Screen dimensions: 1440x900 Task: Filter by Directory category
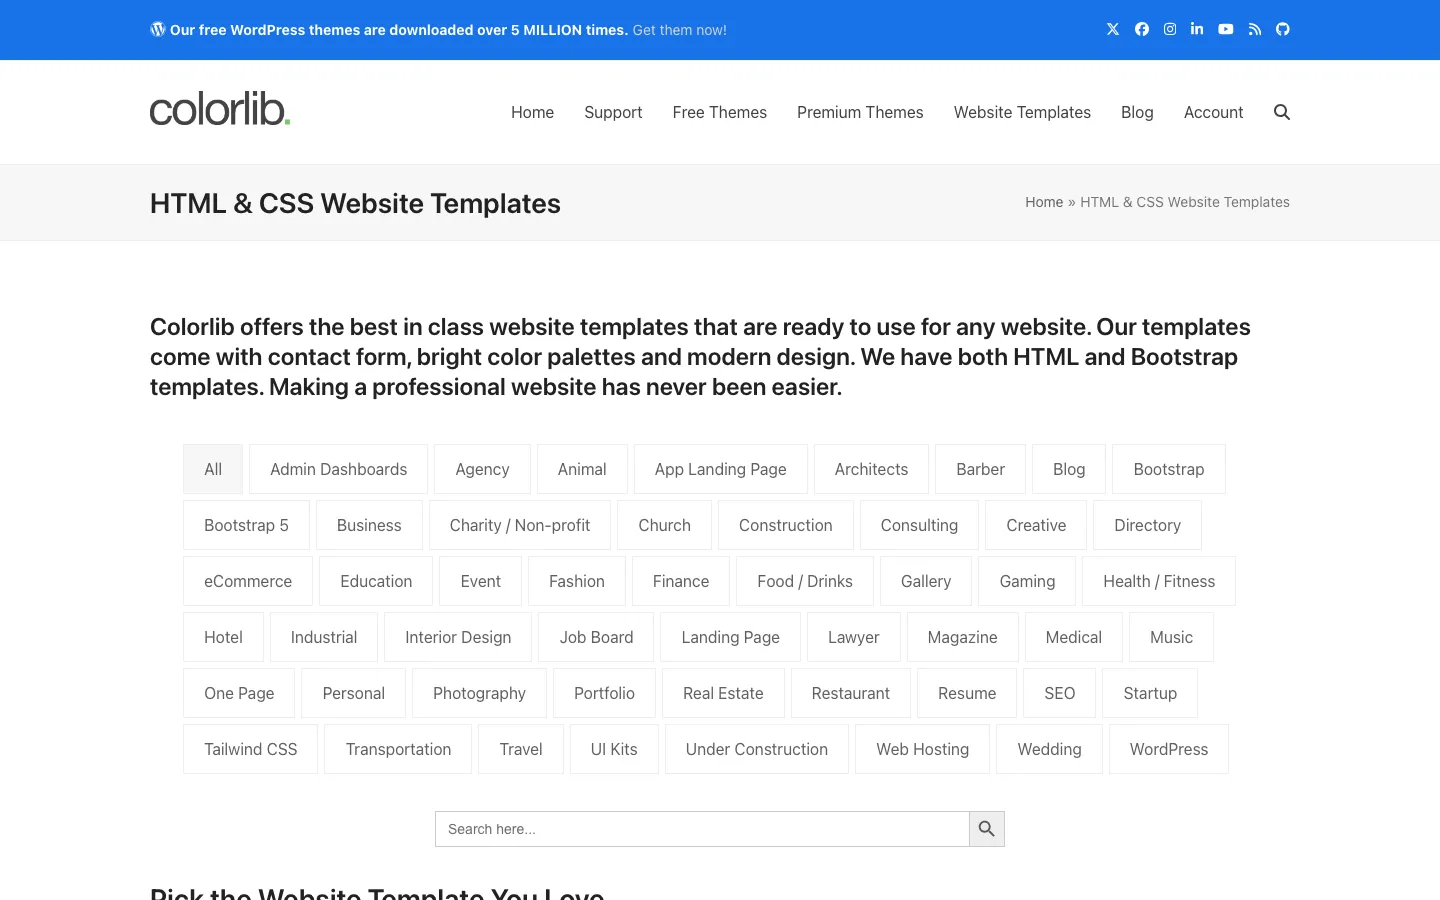pyautogui.click(x=1147, y=525)
